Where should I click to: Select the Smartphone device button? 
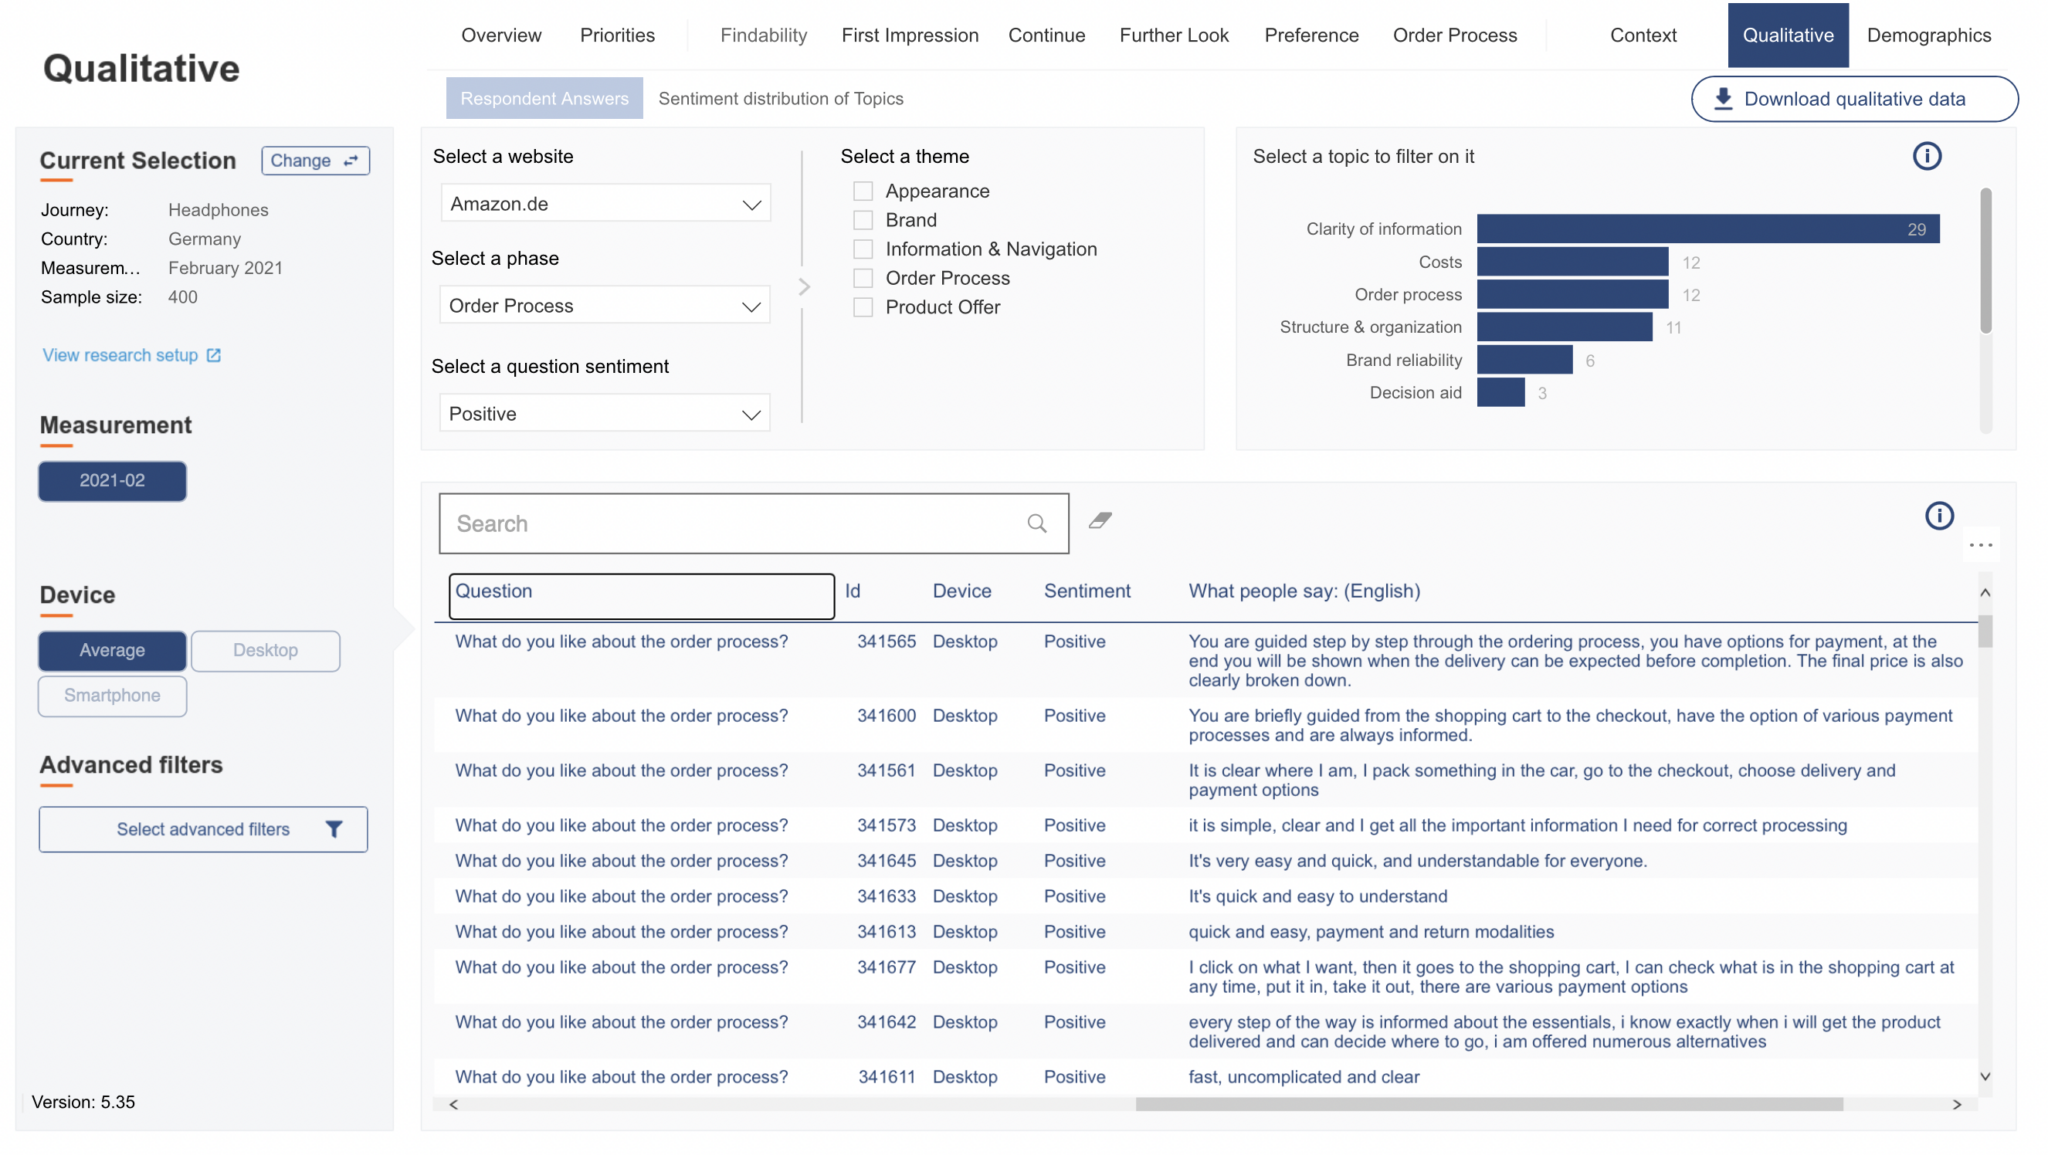click(112, 696)
